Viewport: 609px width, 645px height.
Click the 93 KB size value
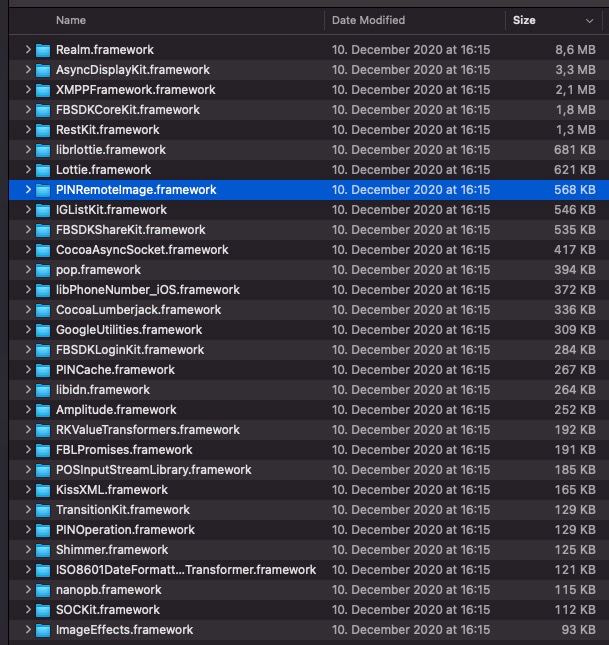coord(579,629)
